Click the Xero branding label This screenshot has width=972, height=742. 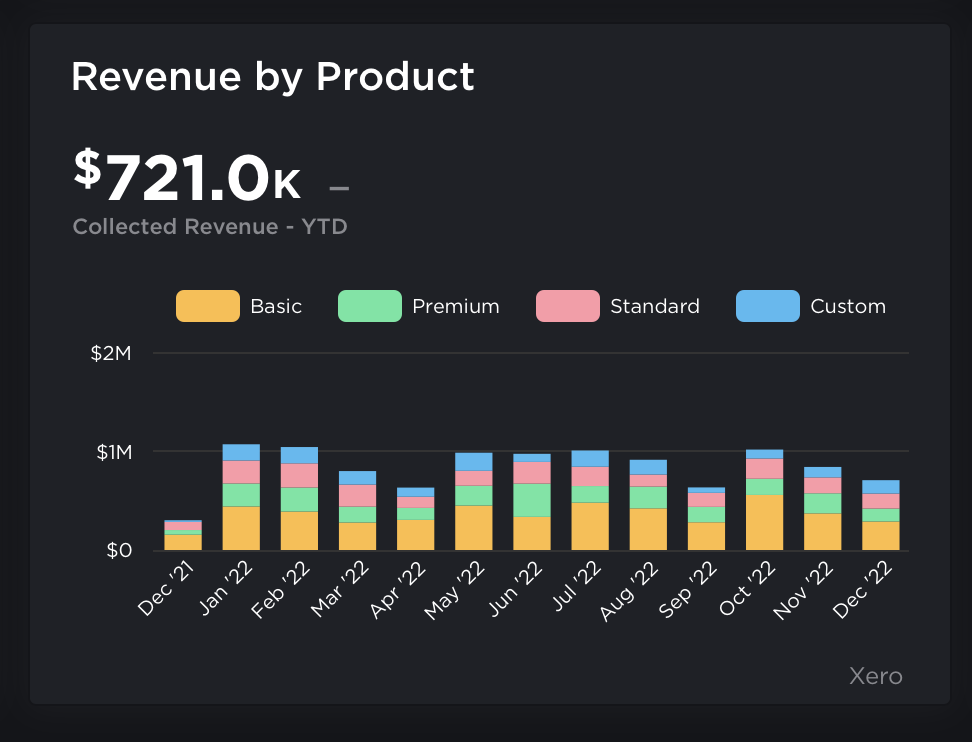pos(875,676)
